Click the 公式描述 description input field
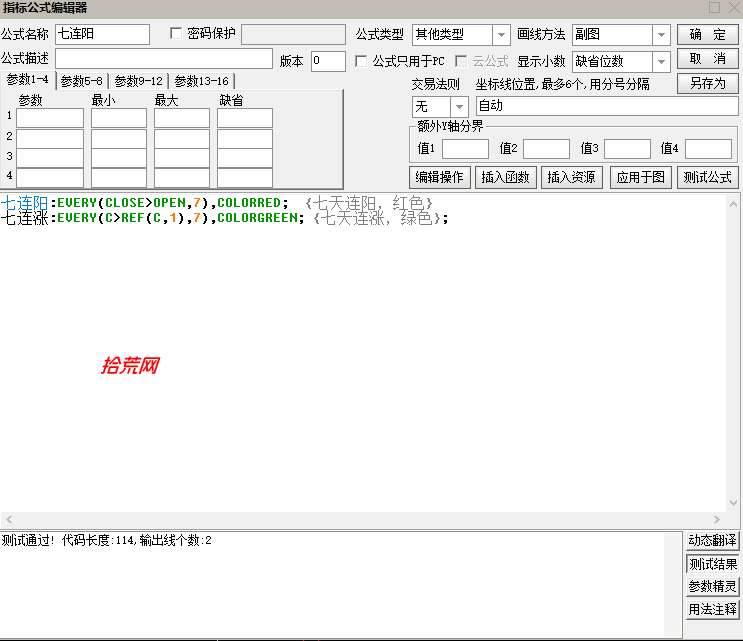Image resolution: width=743 pixels, height=641 pixels. pos(163,59)
